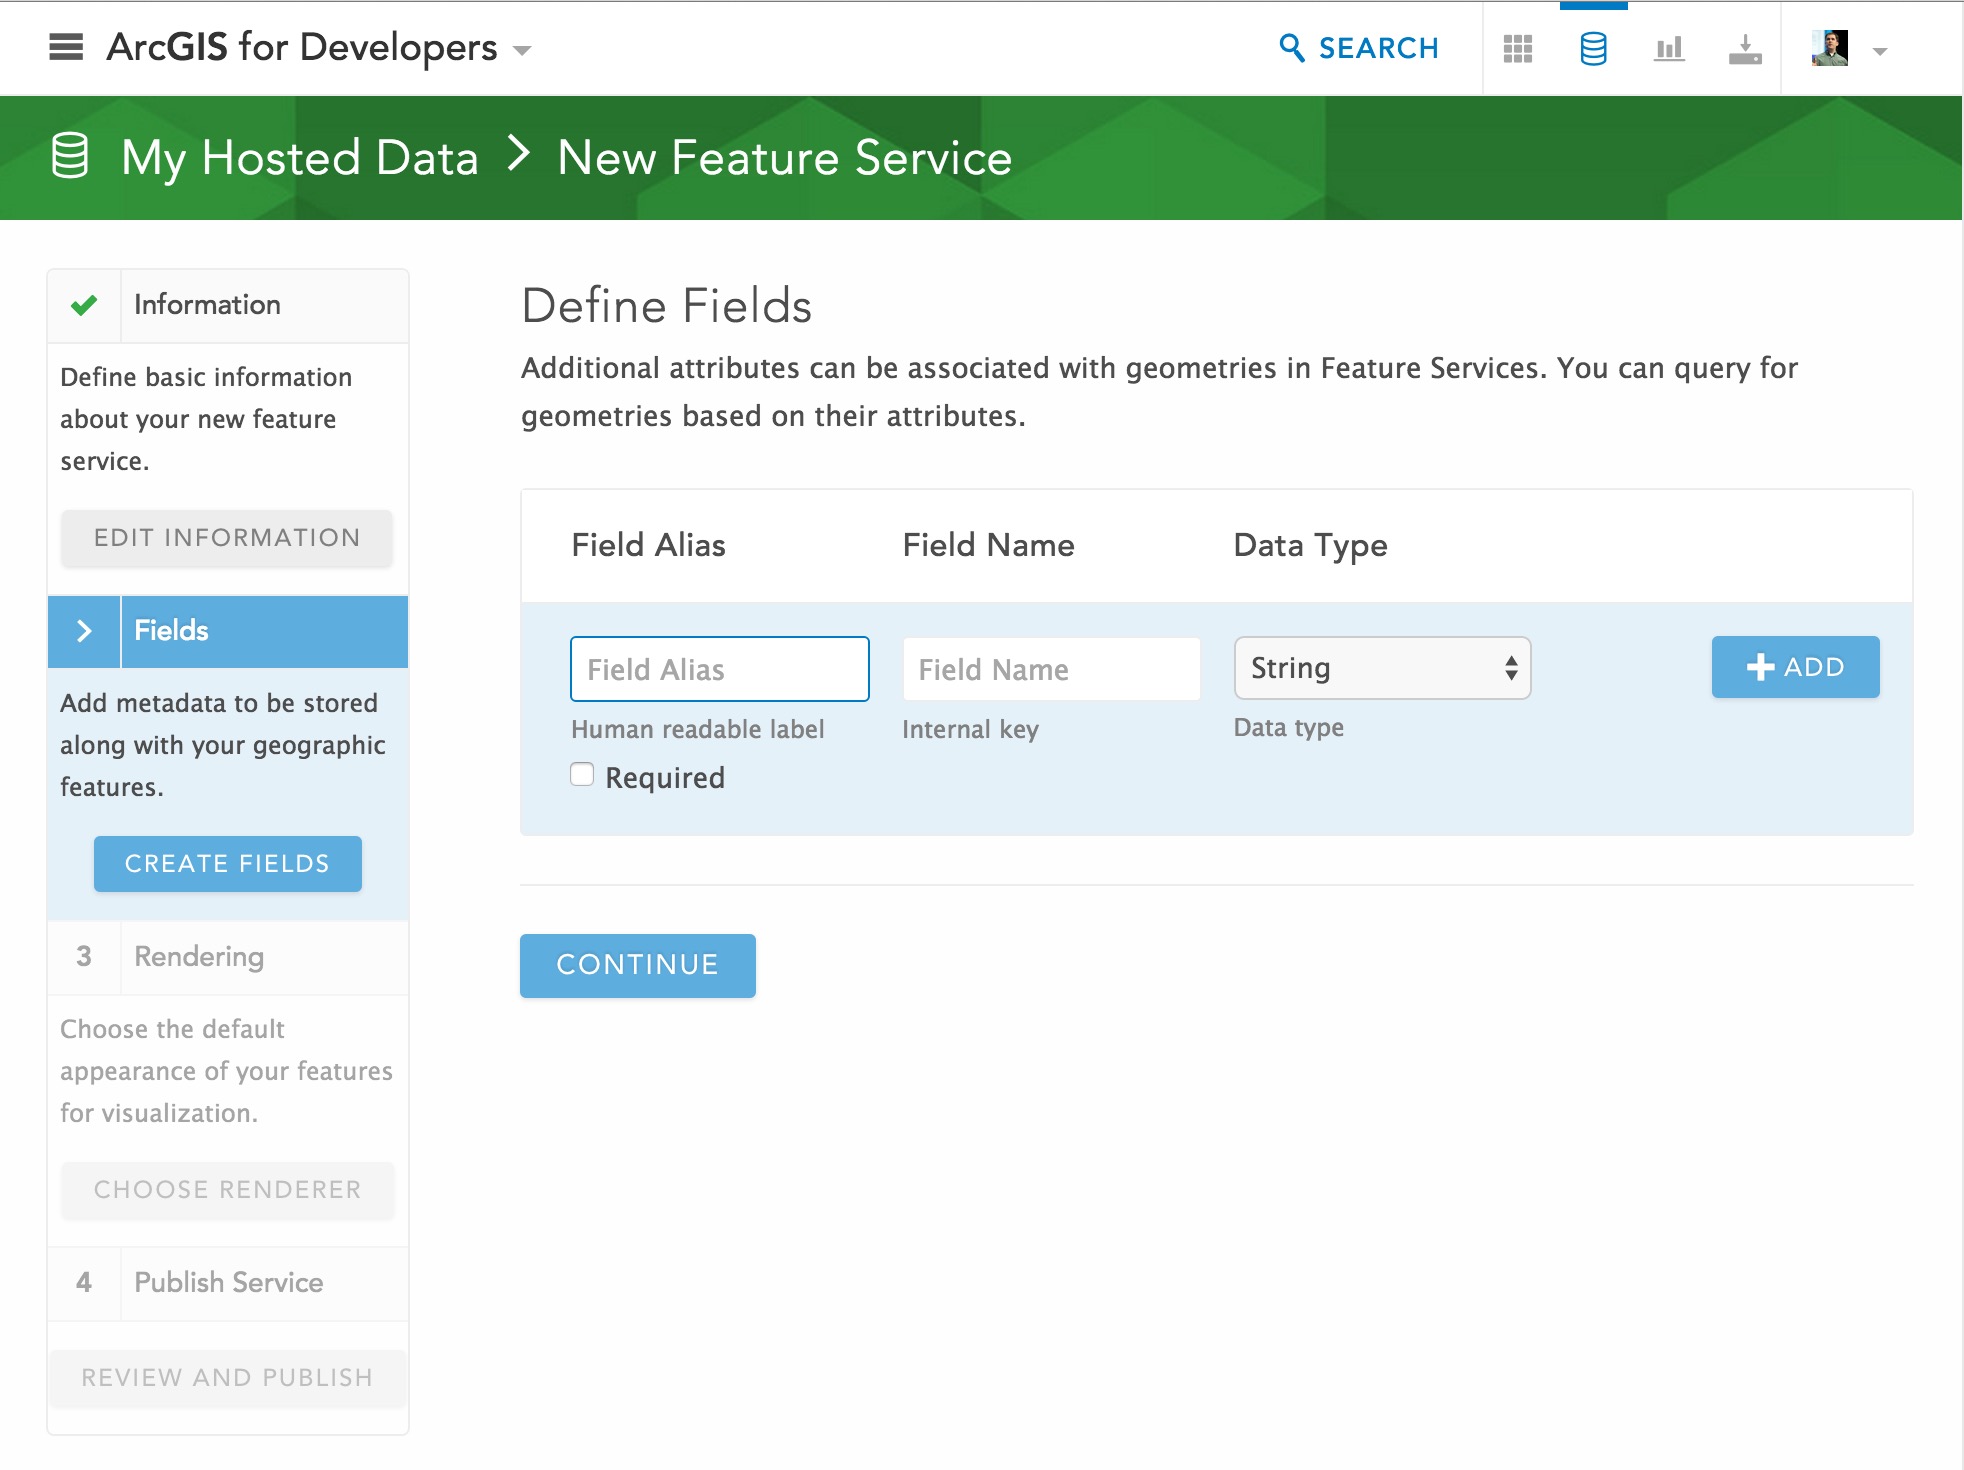Expand the ArcGIS for Developers dropdown arrow
1964x1470 pixels.
(x=522, y=50)
